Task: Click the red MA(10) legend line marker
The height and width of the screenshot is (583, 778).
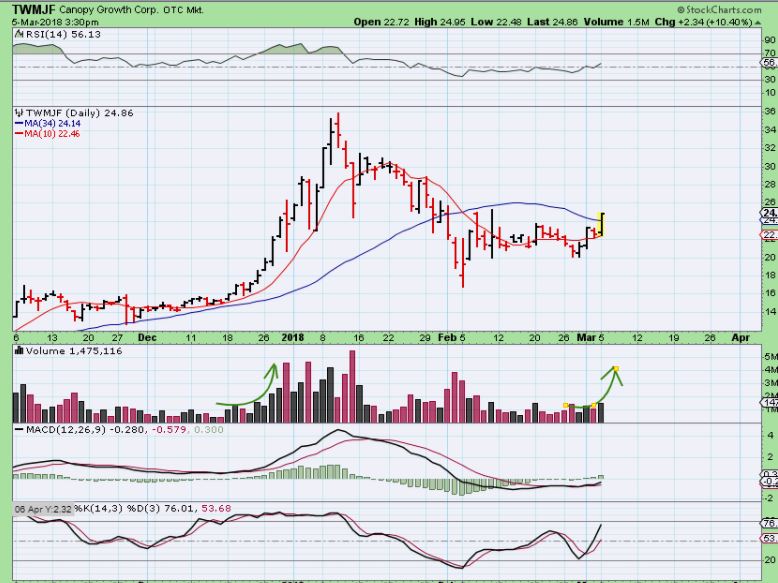Action: coord(19,134)
